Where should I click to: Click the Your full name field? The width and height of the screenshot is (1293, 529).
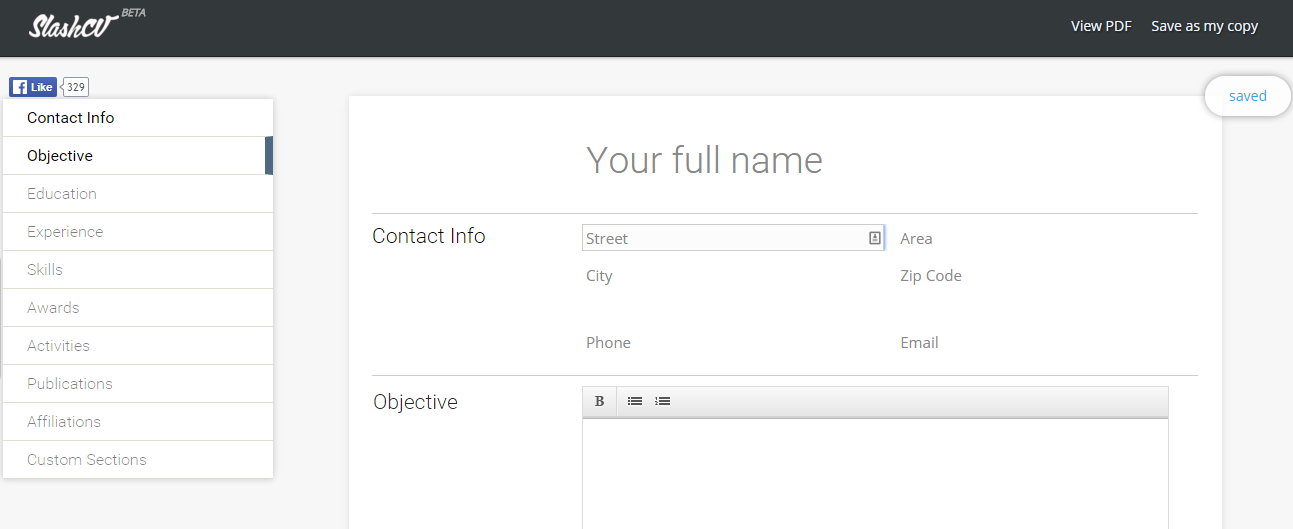click(704, 160)
